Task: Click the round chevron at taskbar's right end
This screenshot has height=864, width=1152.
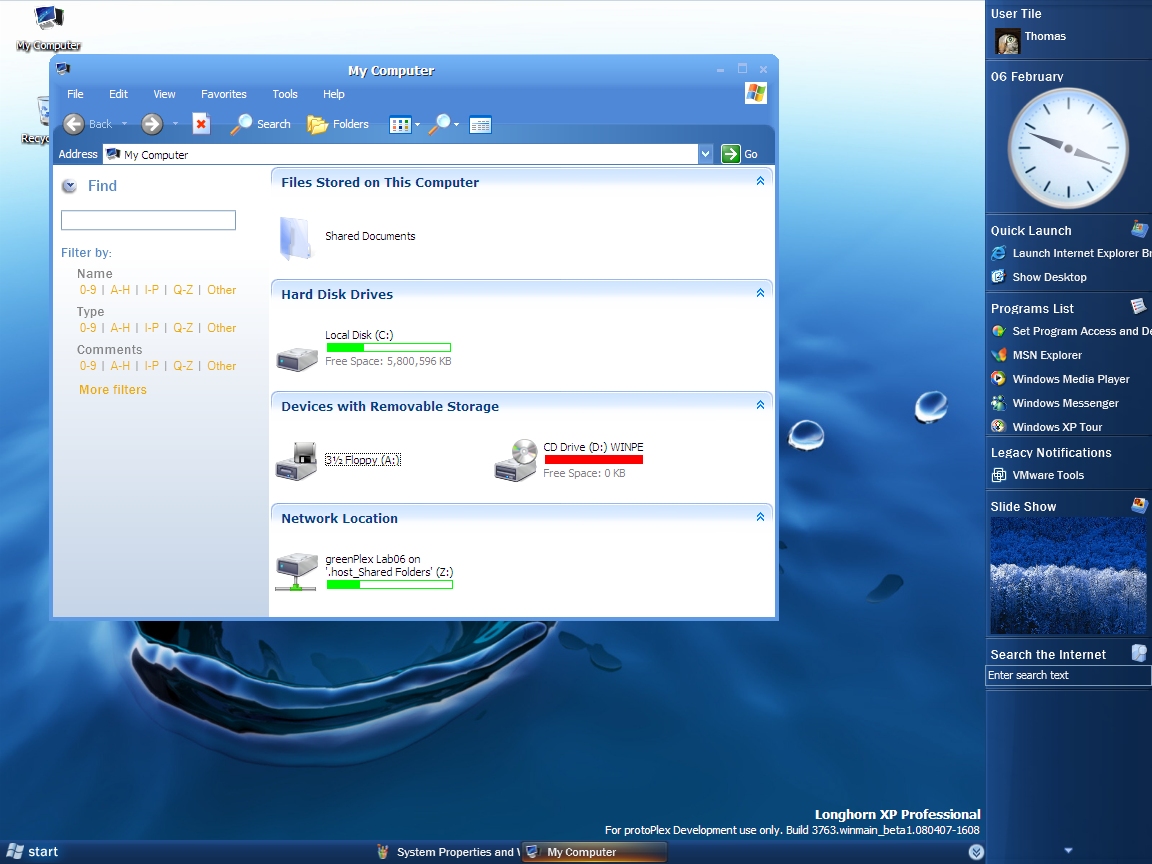Action: coord(976,852)
